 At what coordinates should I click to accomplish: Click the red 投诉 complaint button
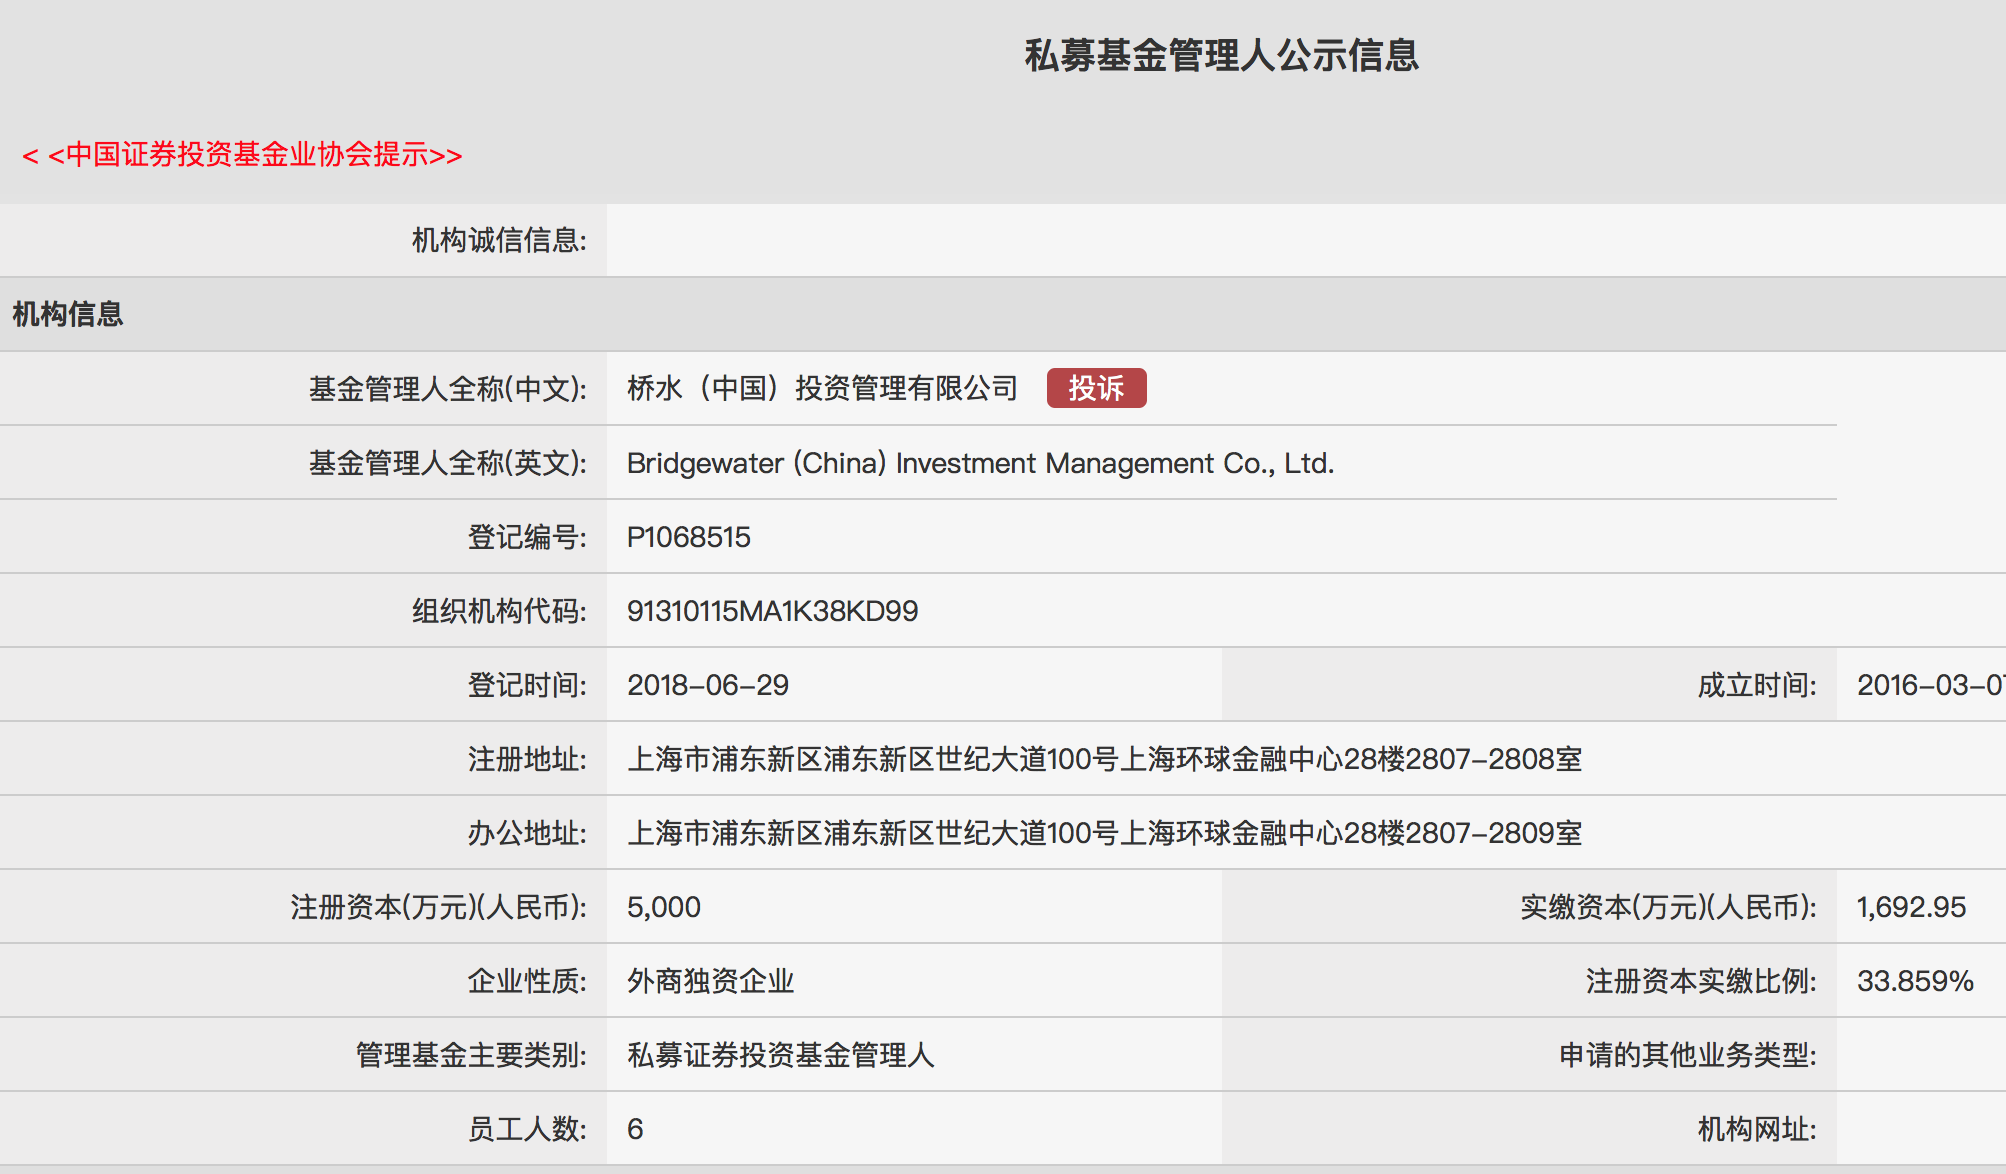coord(1096,388)
